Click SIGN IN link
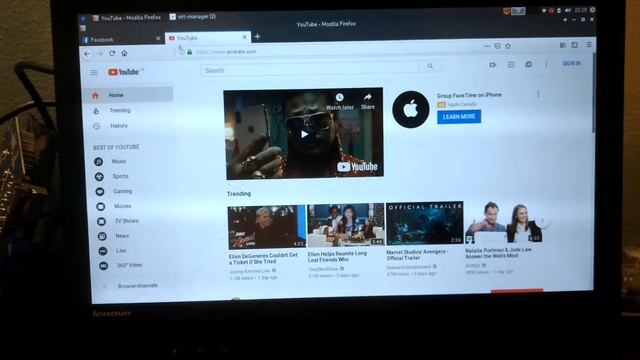 [571, 63]
